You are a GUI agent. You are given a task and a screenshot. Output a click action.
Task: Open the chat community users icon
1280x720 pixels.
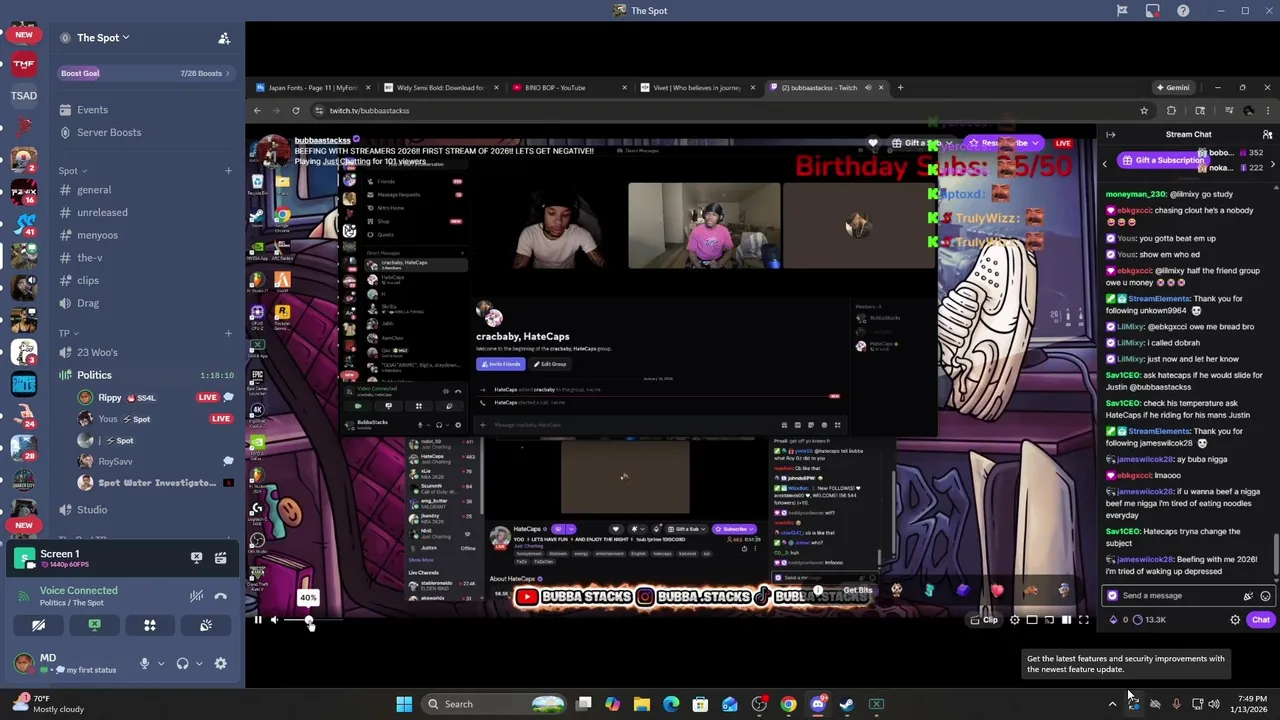coord(1267,134)
